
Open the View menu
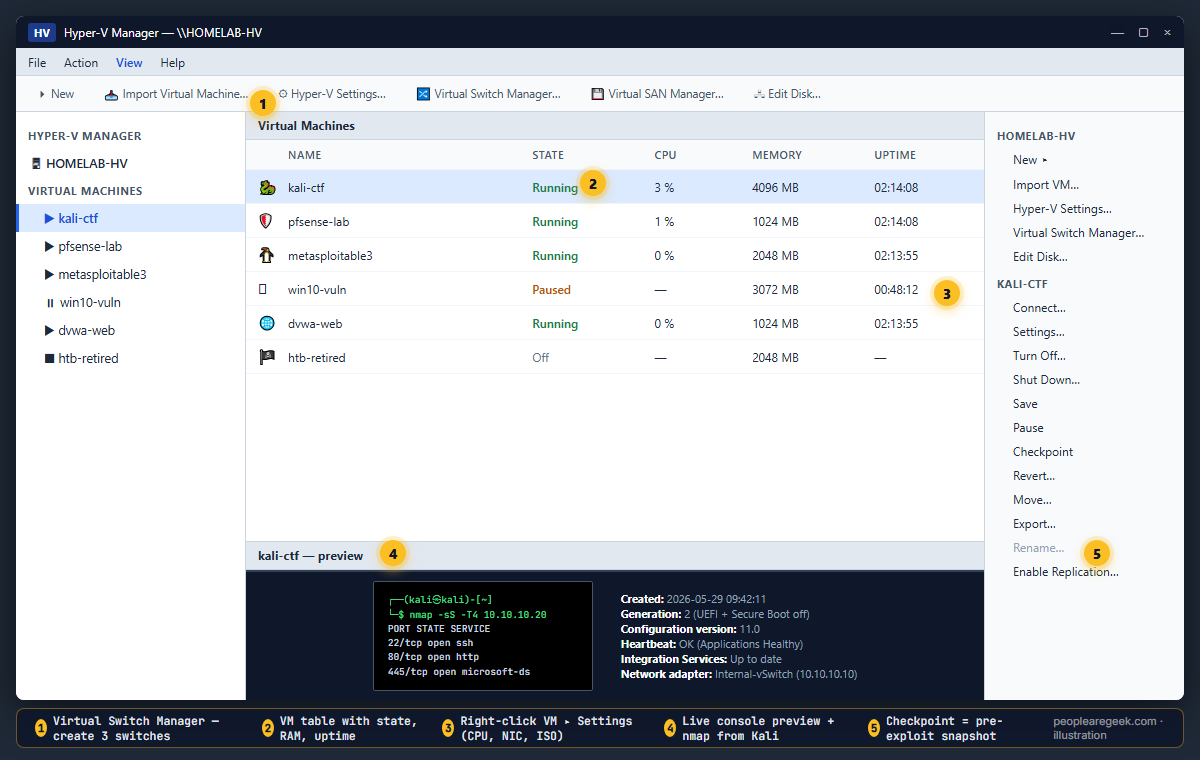(129, 63)
